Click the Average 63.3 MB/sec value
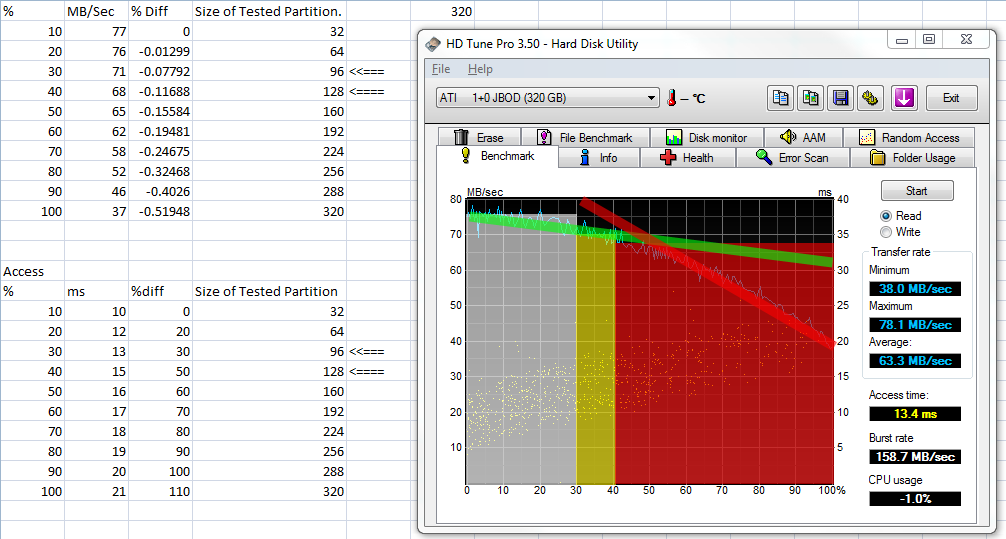Screen dimensions: 1006x539 915,361
